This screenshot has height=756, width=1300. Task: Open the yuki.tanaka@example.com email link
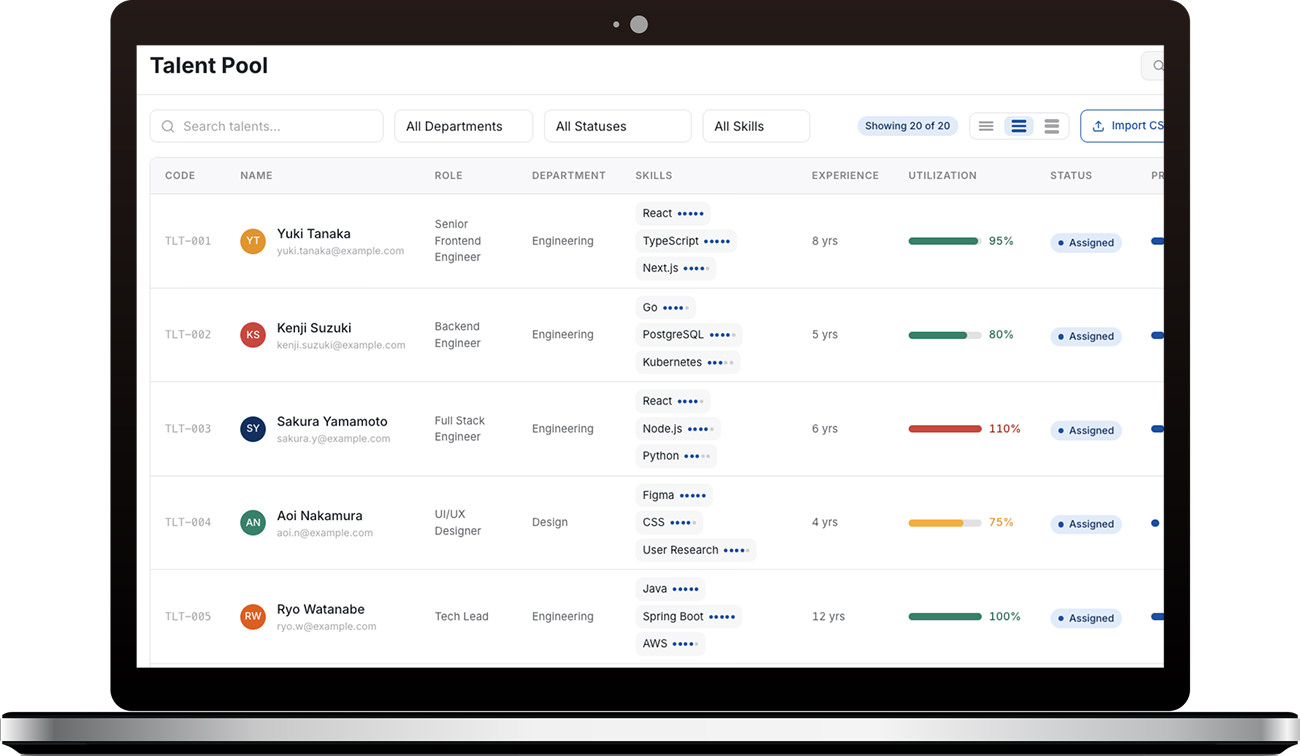[340, 251]
